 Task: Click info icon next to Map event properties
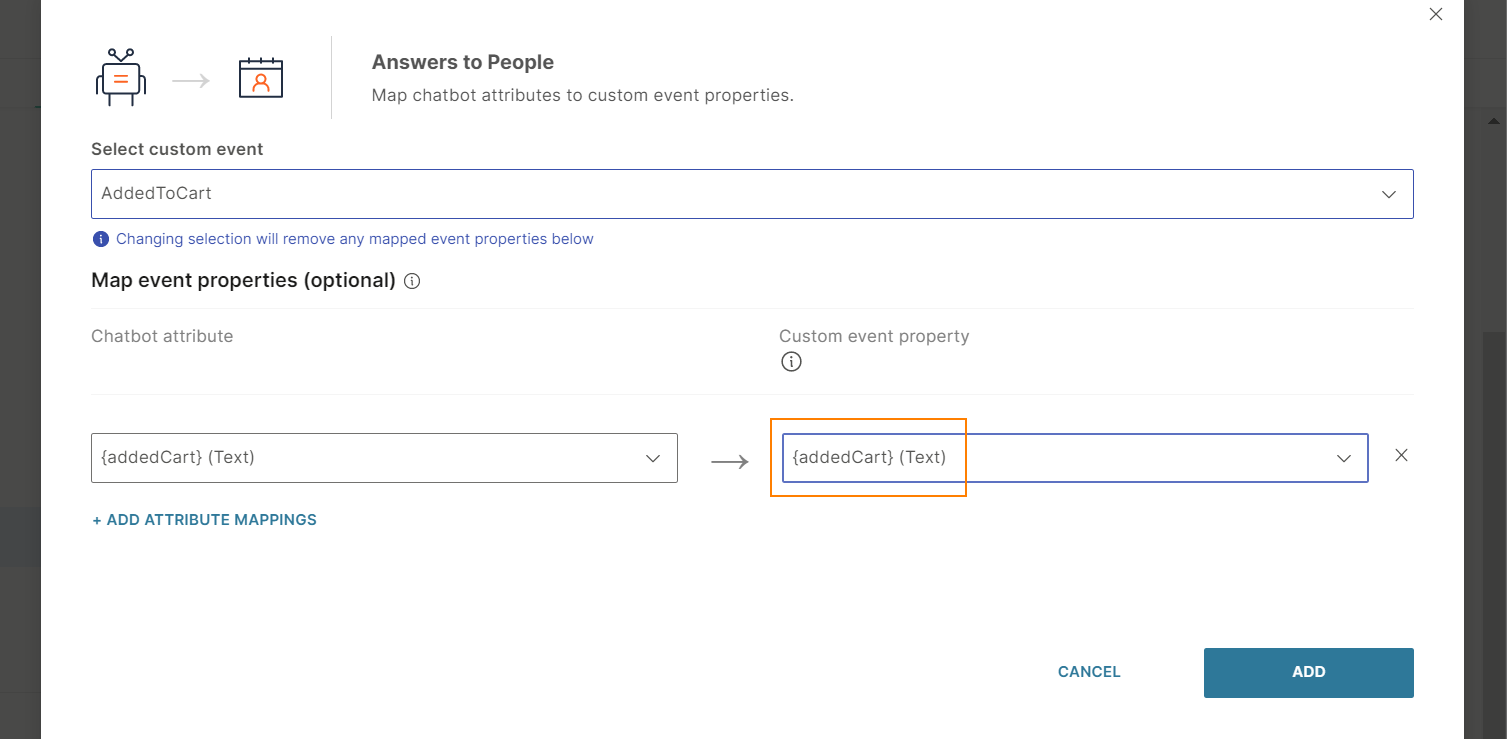[x=412, y=281]
